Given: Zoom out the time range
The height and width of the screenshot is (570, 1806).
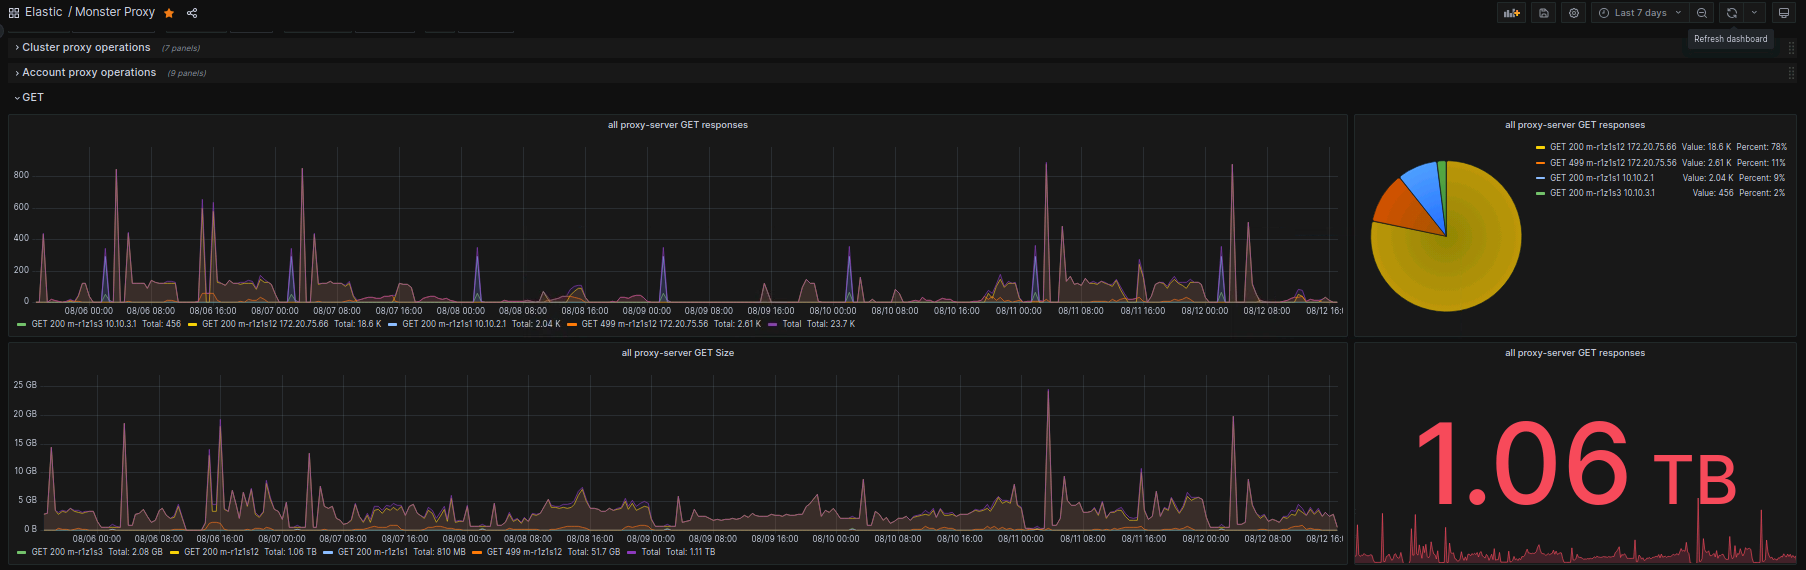Looking at the screenshot, I should (x=1702, y=13).
